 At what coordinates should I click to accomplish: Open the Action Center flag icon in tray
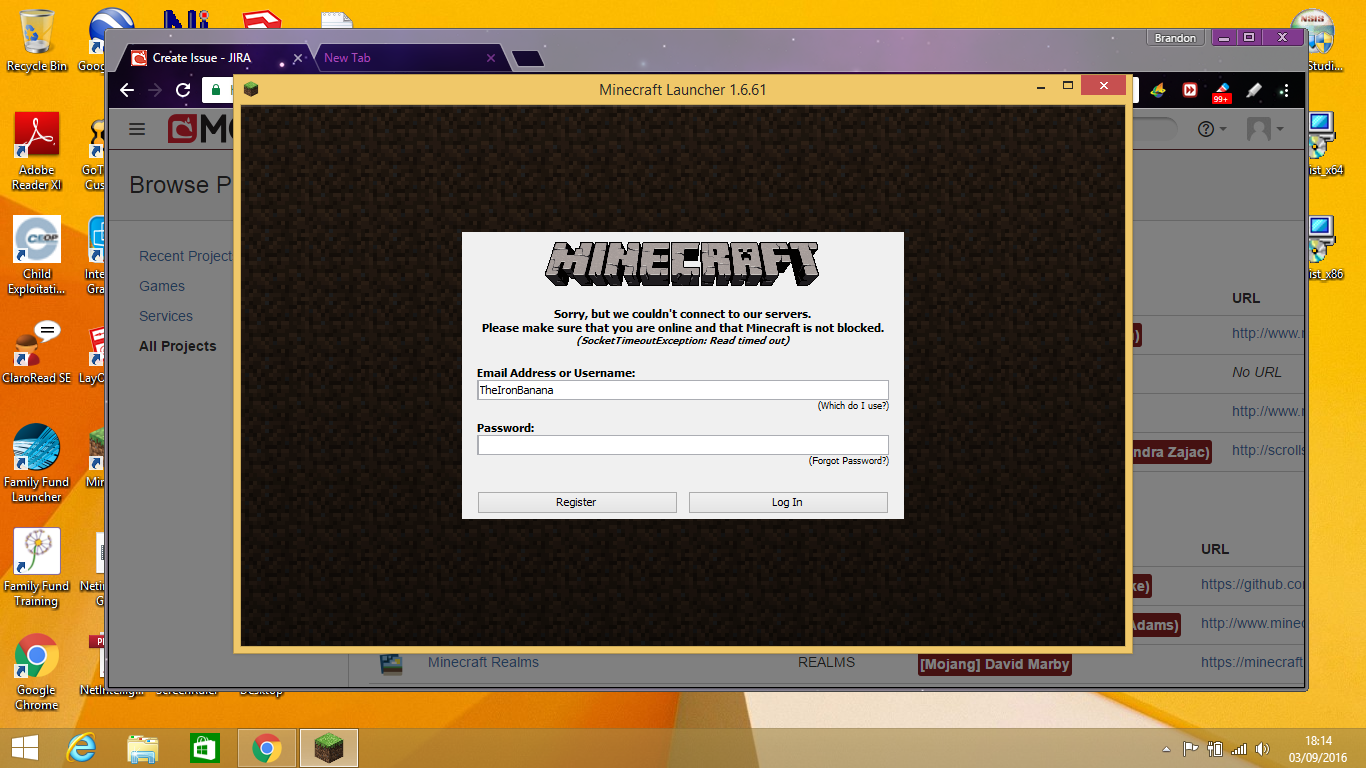click(1191, 748)
